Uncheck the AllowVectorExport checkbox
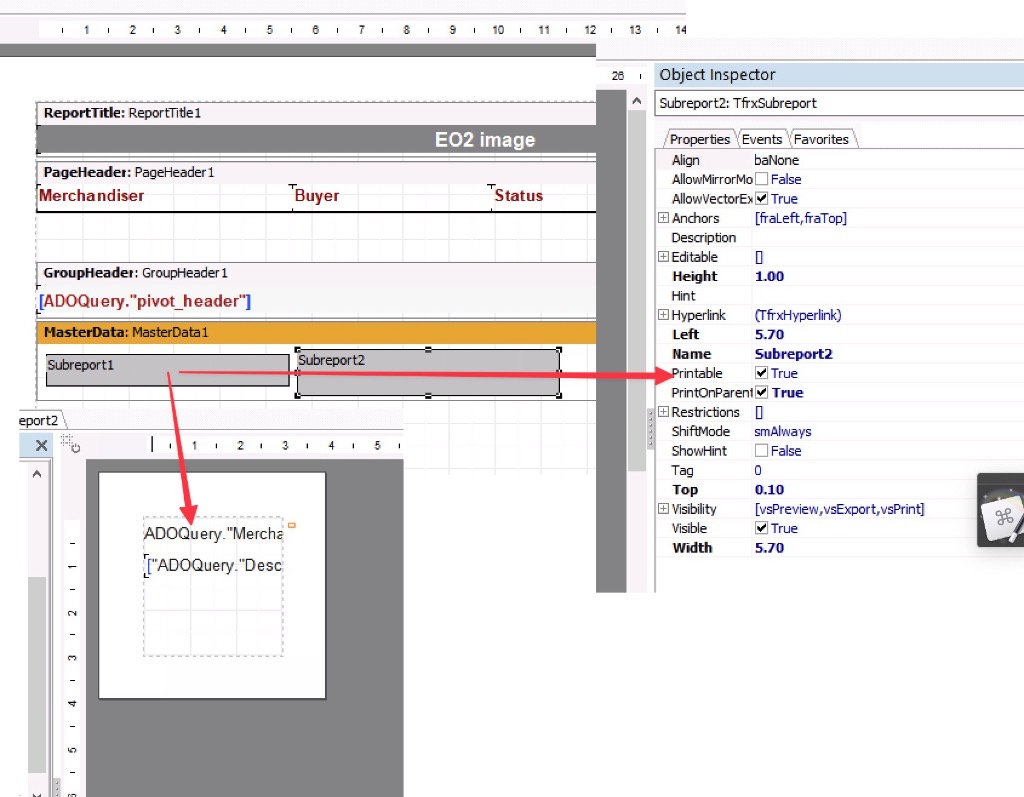This screenshot has height=797, width=1024. click(761, 199)
